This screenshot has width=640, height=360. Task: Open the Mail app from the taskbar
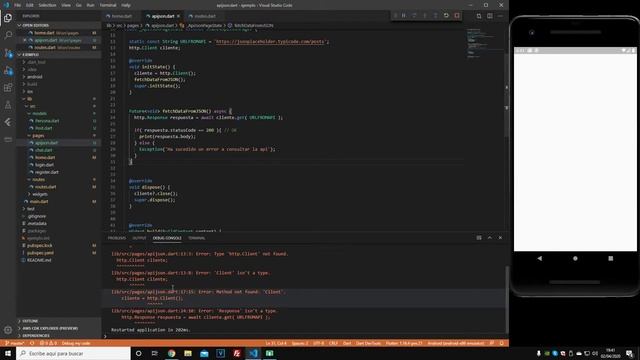point(204,353)
